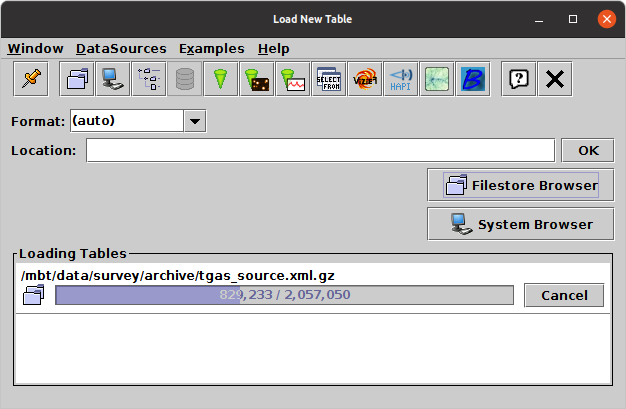Click the SQL database query icon

point(184,79)
